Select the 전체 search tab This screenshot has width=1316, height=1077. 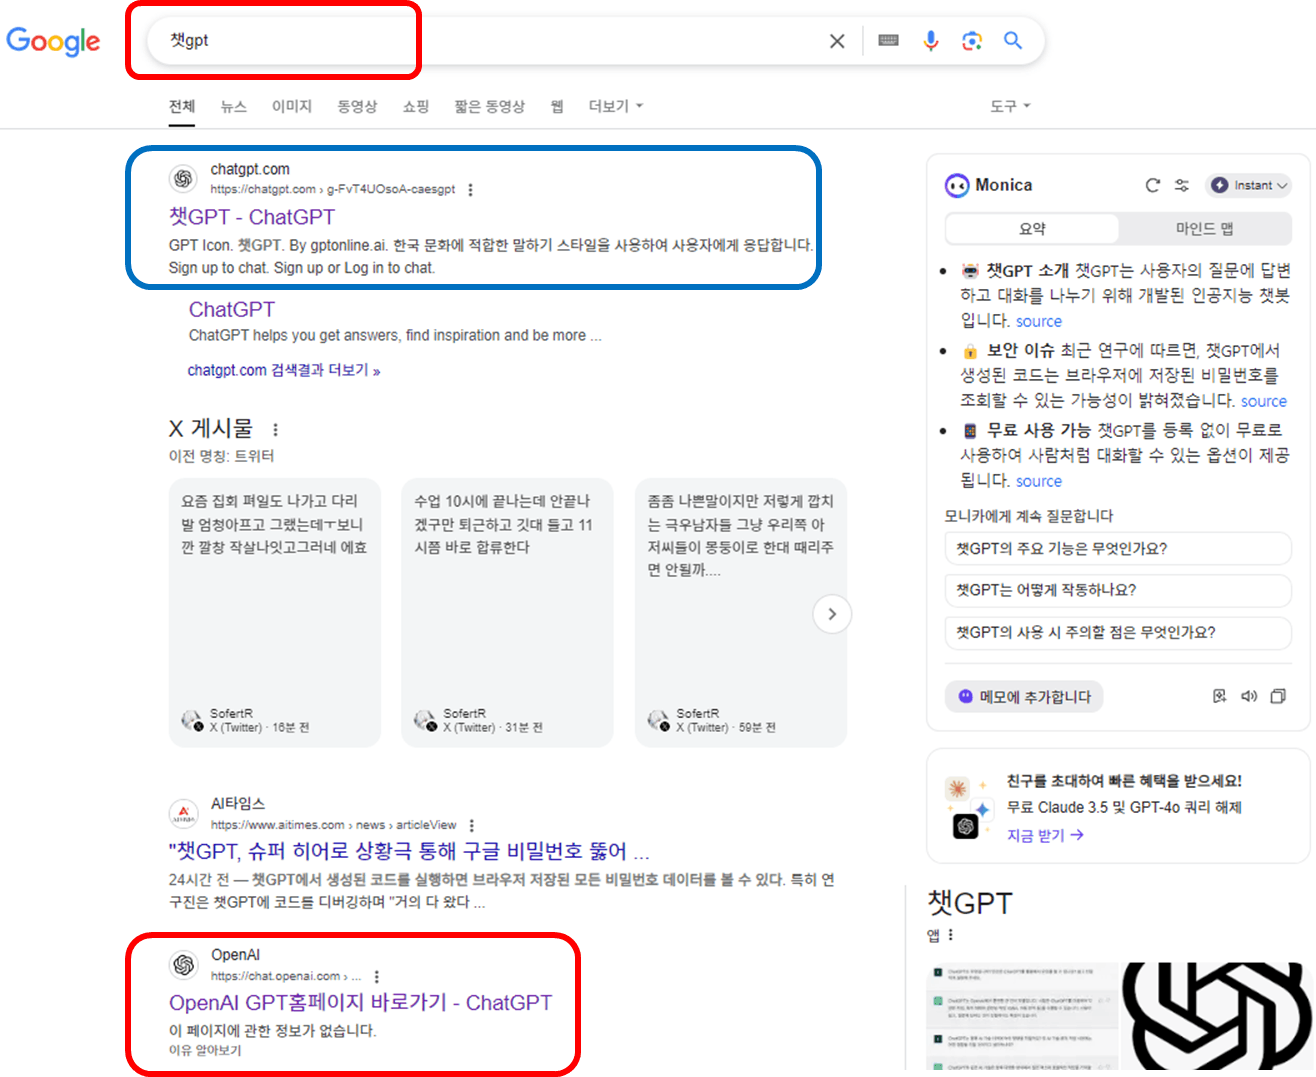coord(182,106)
